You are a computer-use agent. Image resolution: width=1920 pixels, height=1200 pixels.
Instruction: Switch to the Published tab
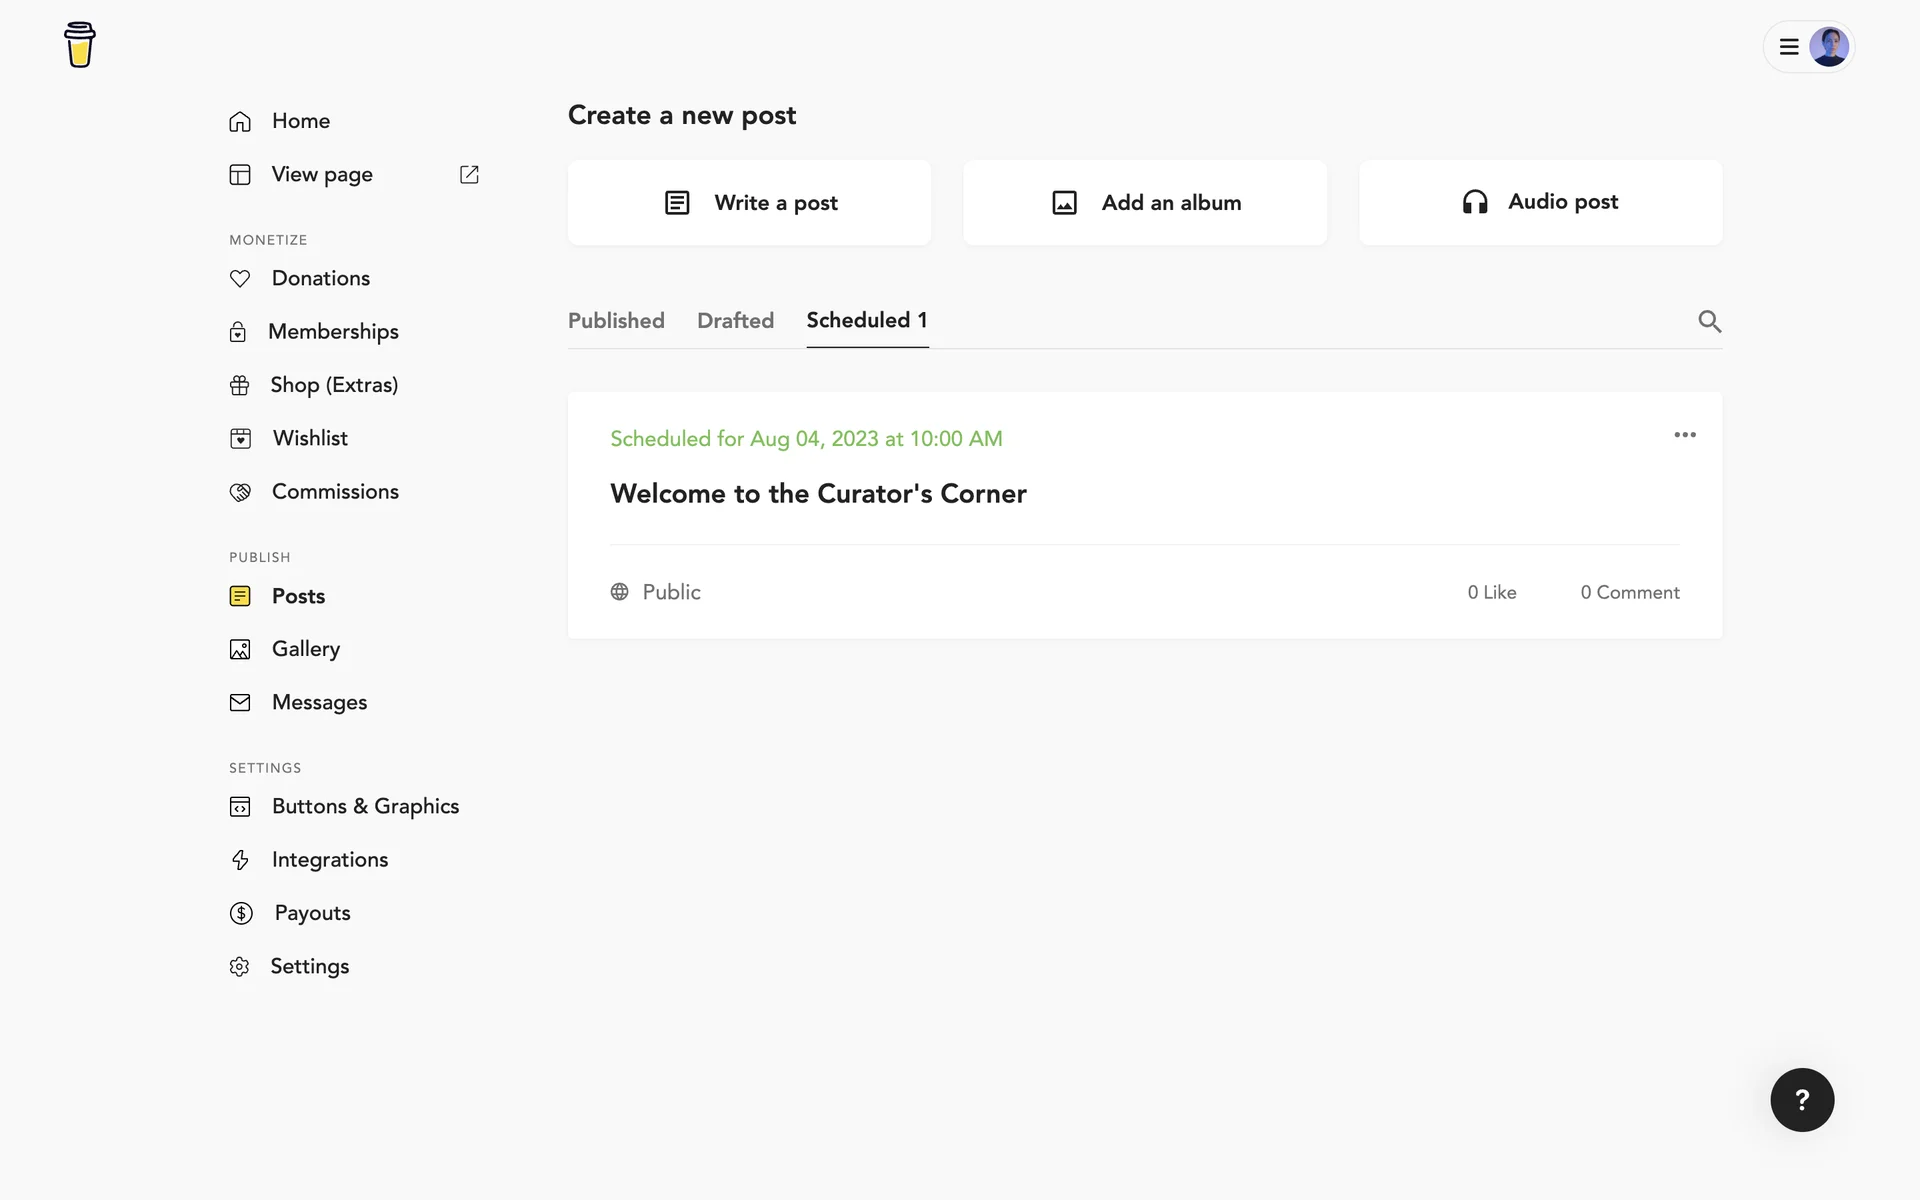(616, 321)
